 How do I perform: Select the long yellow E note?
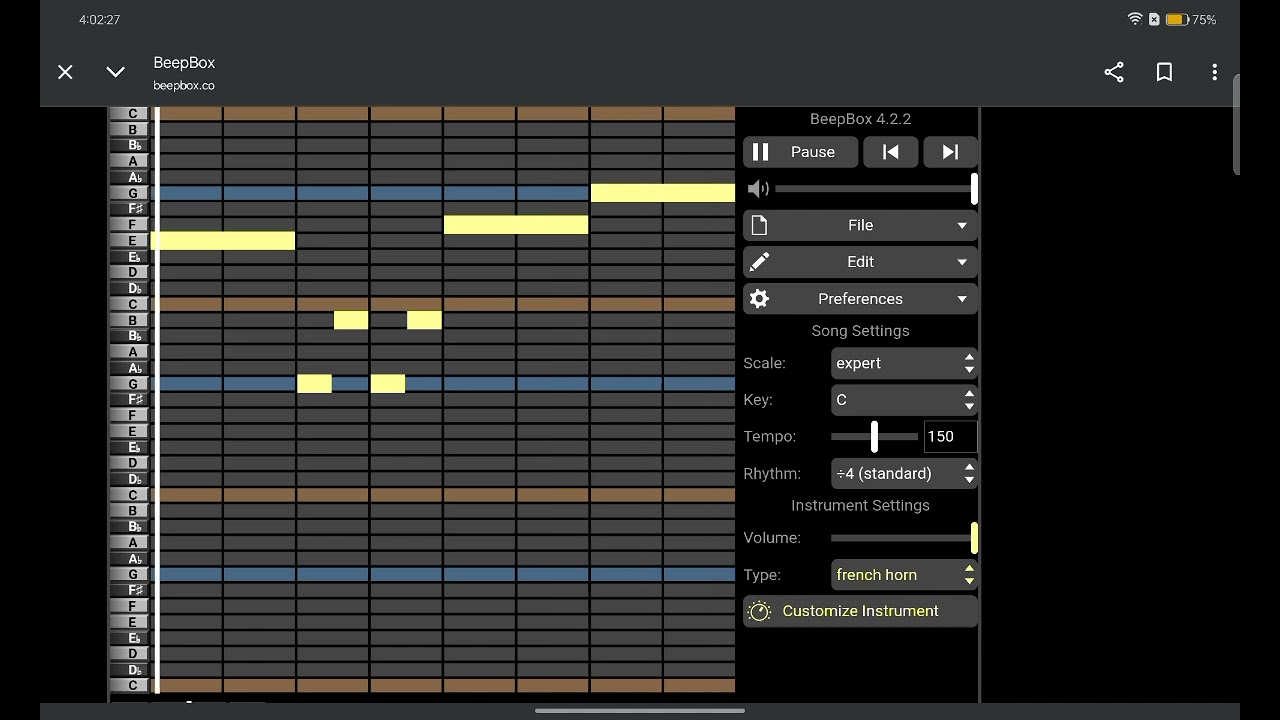click(x=223, y=240)
